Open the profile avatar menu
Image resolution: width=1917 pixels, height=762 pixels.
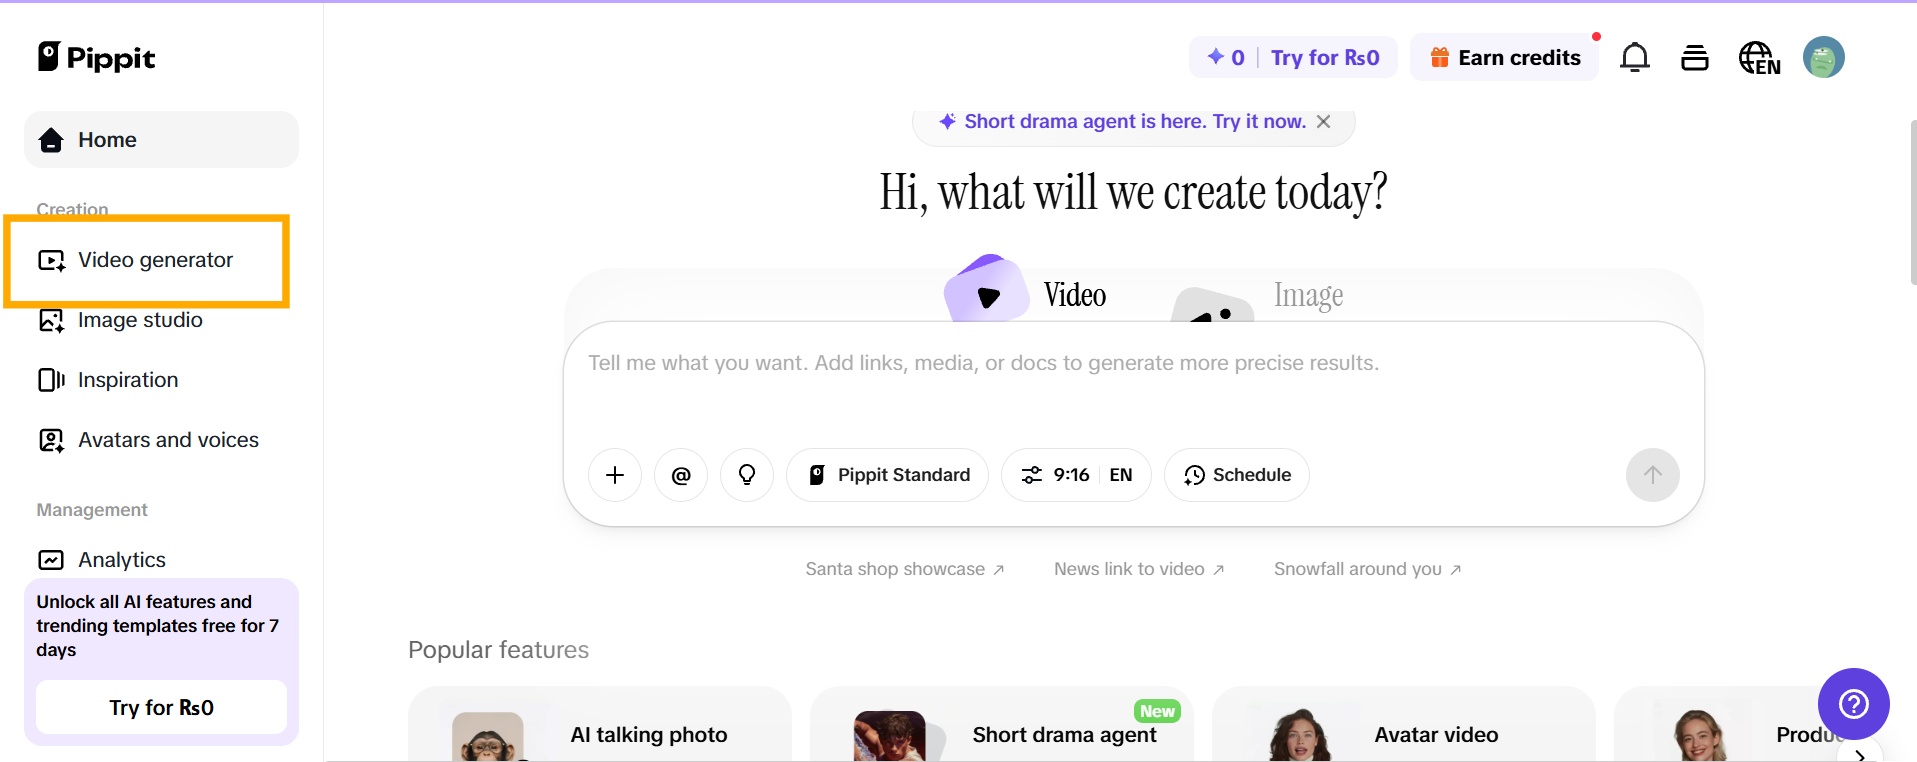tap(1824, 57)
